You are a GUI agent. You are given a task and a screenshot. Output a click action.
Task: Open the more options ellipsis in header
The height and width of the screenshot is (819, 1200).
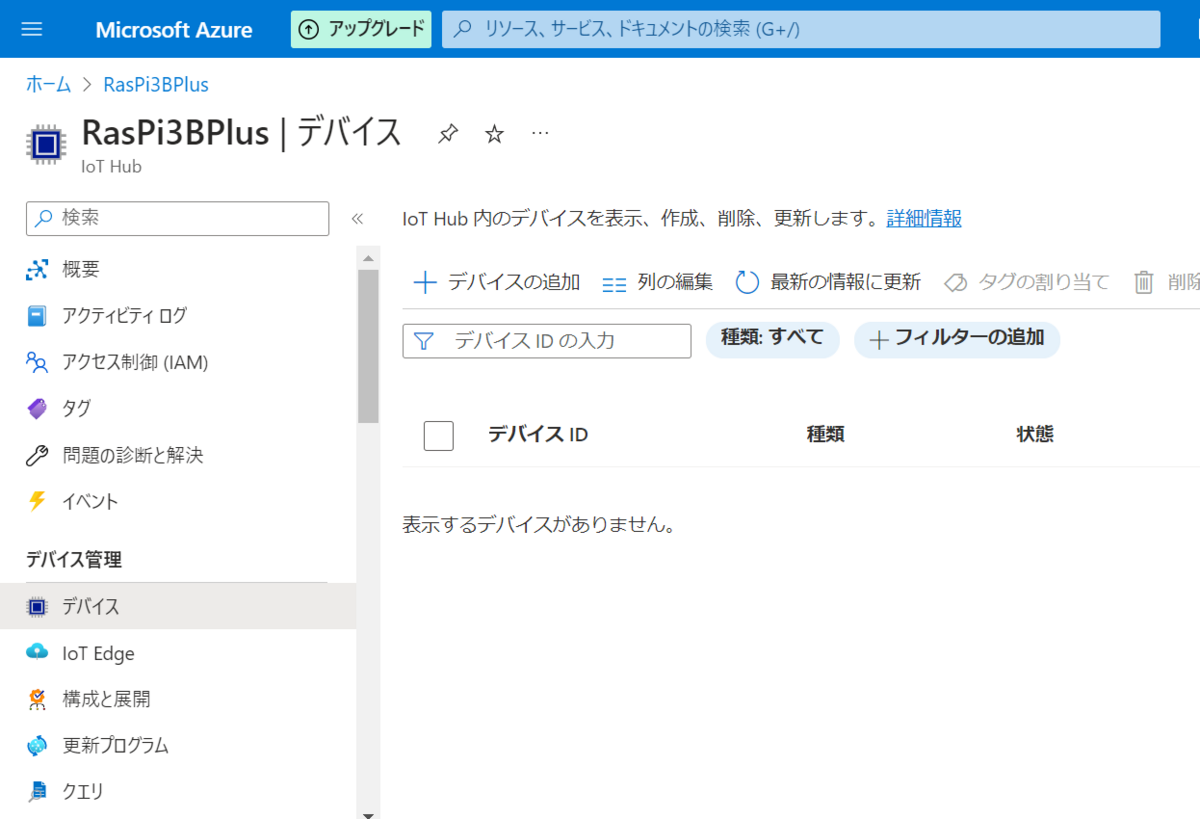pyautogui.click(x=540, y=133)
